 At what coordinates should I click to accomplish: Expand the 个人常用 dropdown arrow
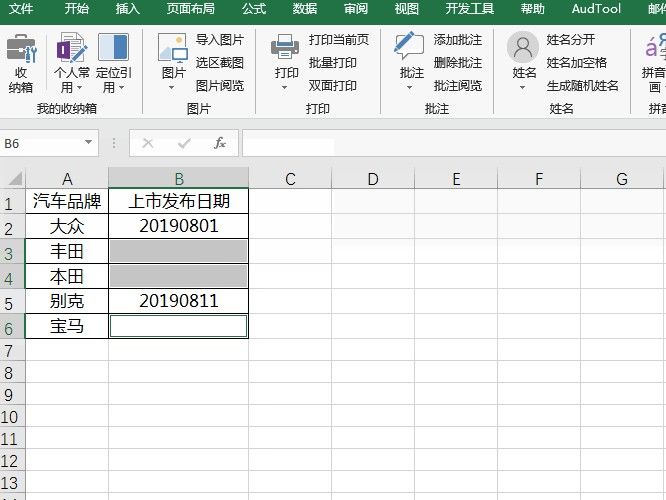pos(79,88)
